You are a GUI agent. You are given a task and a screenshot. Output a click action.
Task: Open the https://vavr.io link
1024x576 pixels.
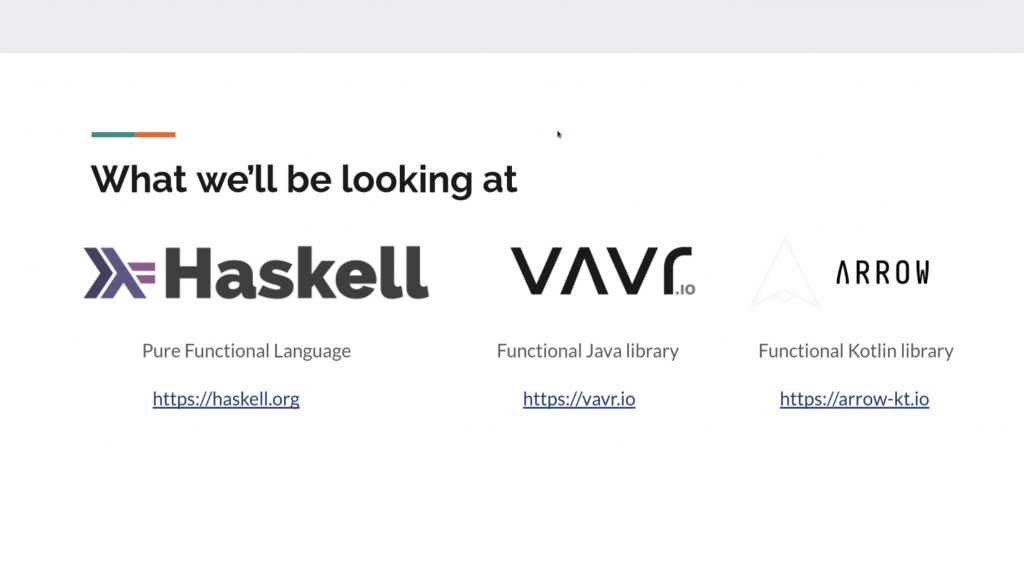pos(579,399)
